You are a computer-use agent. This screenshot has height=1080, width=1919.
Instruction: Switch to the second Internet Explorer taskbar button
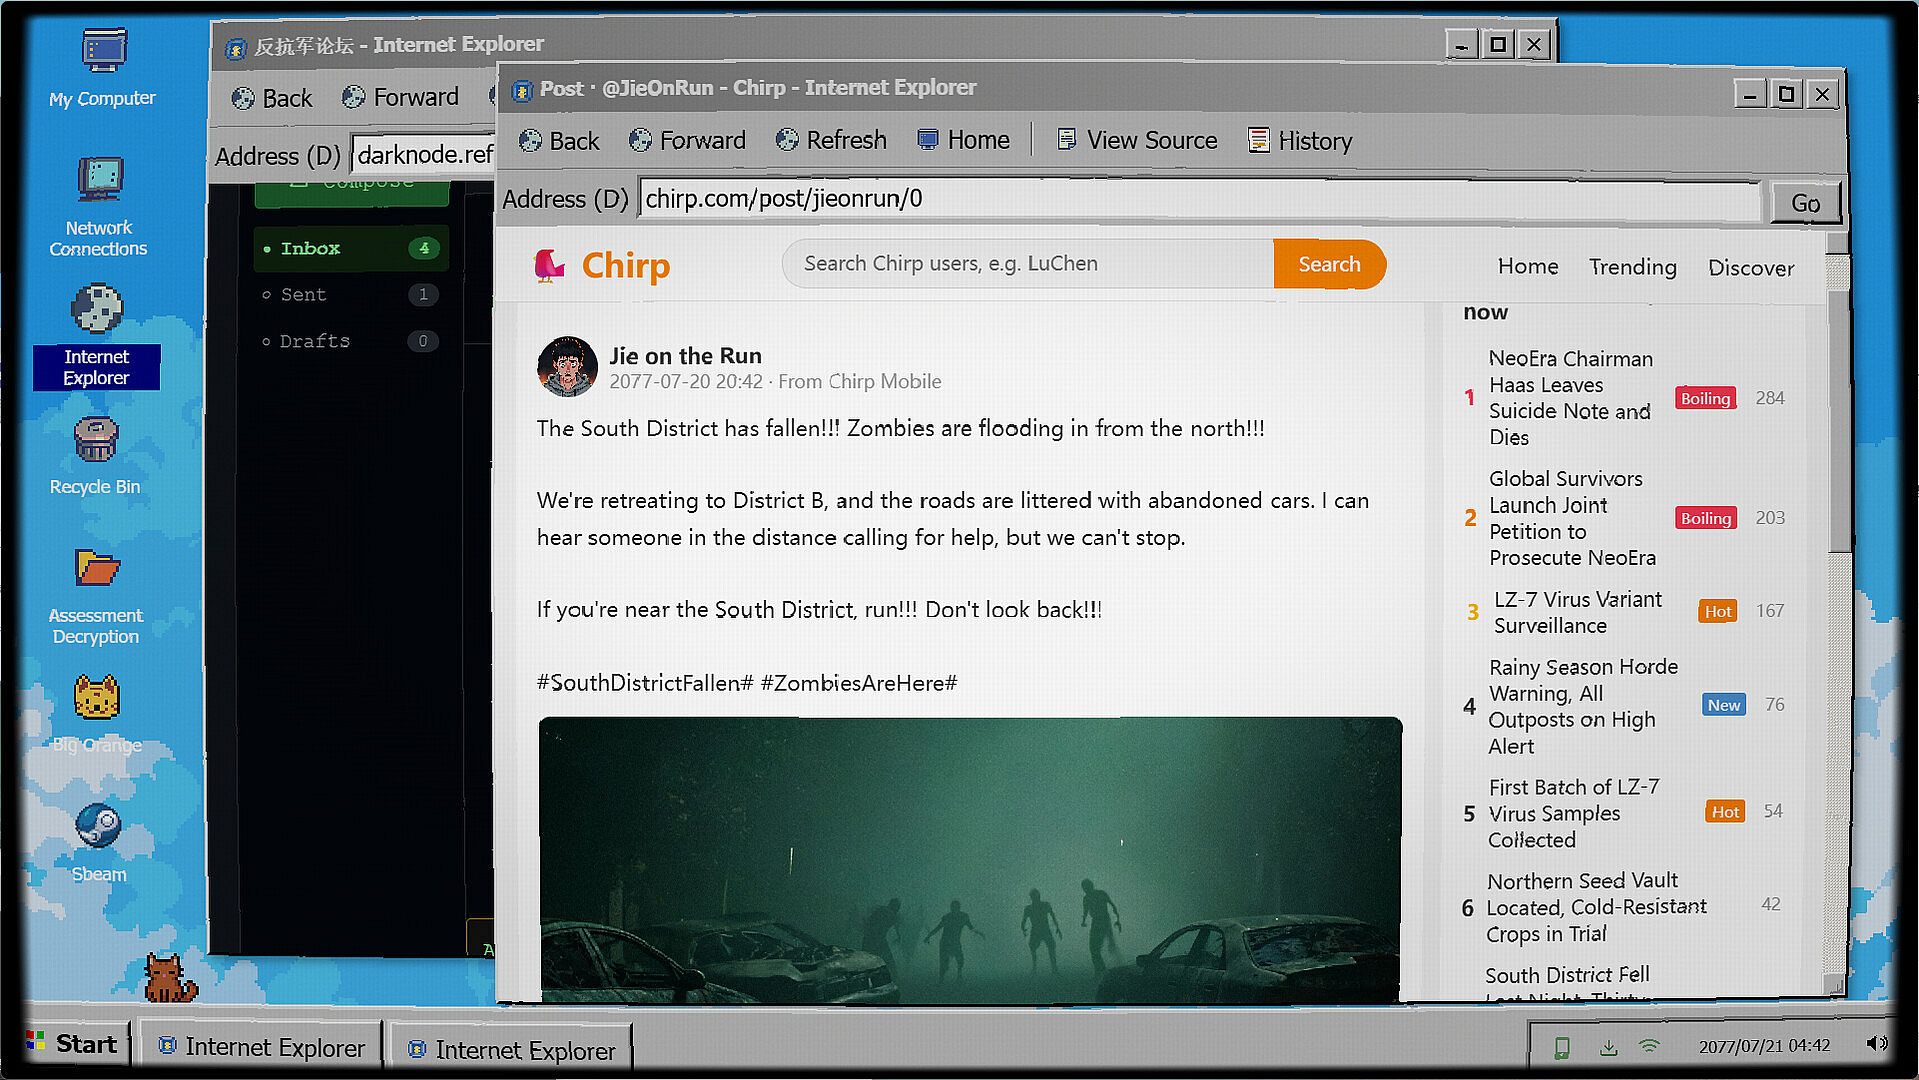[x=511, y=1050]
